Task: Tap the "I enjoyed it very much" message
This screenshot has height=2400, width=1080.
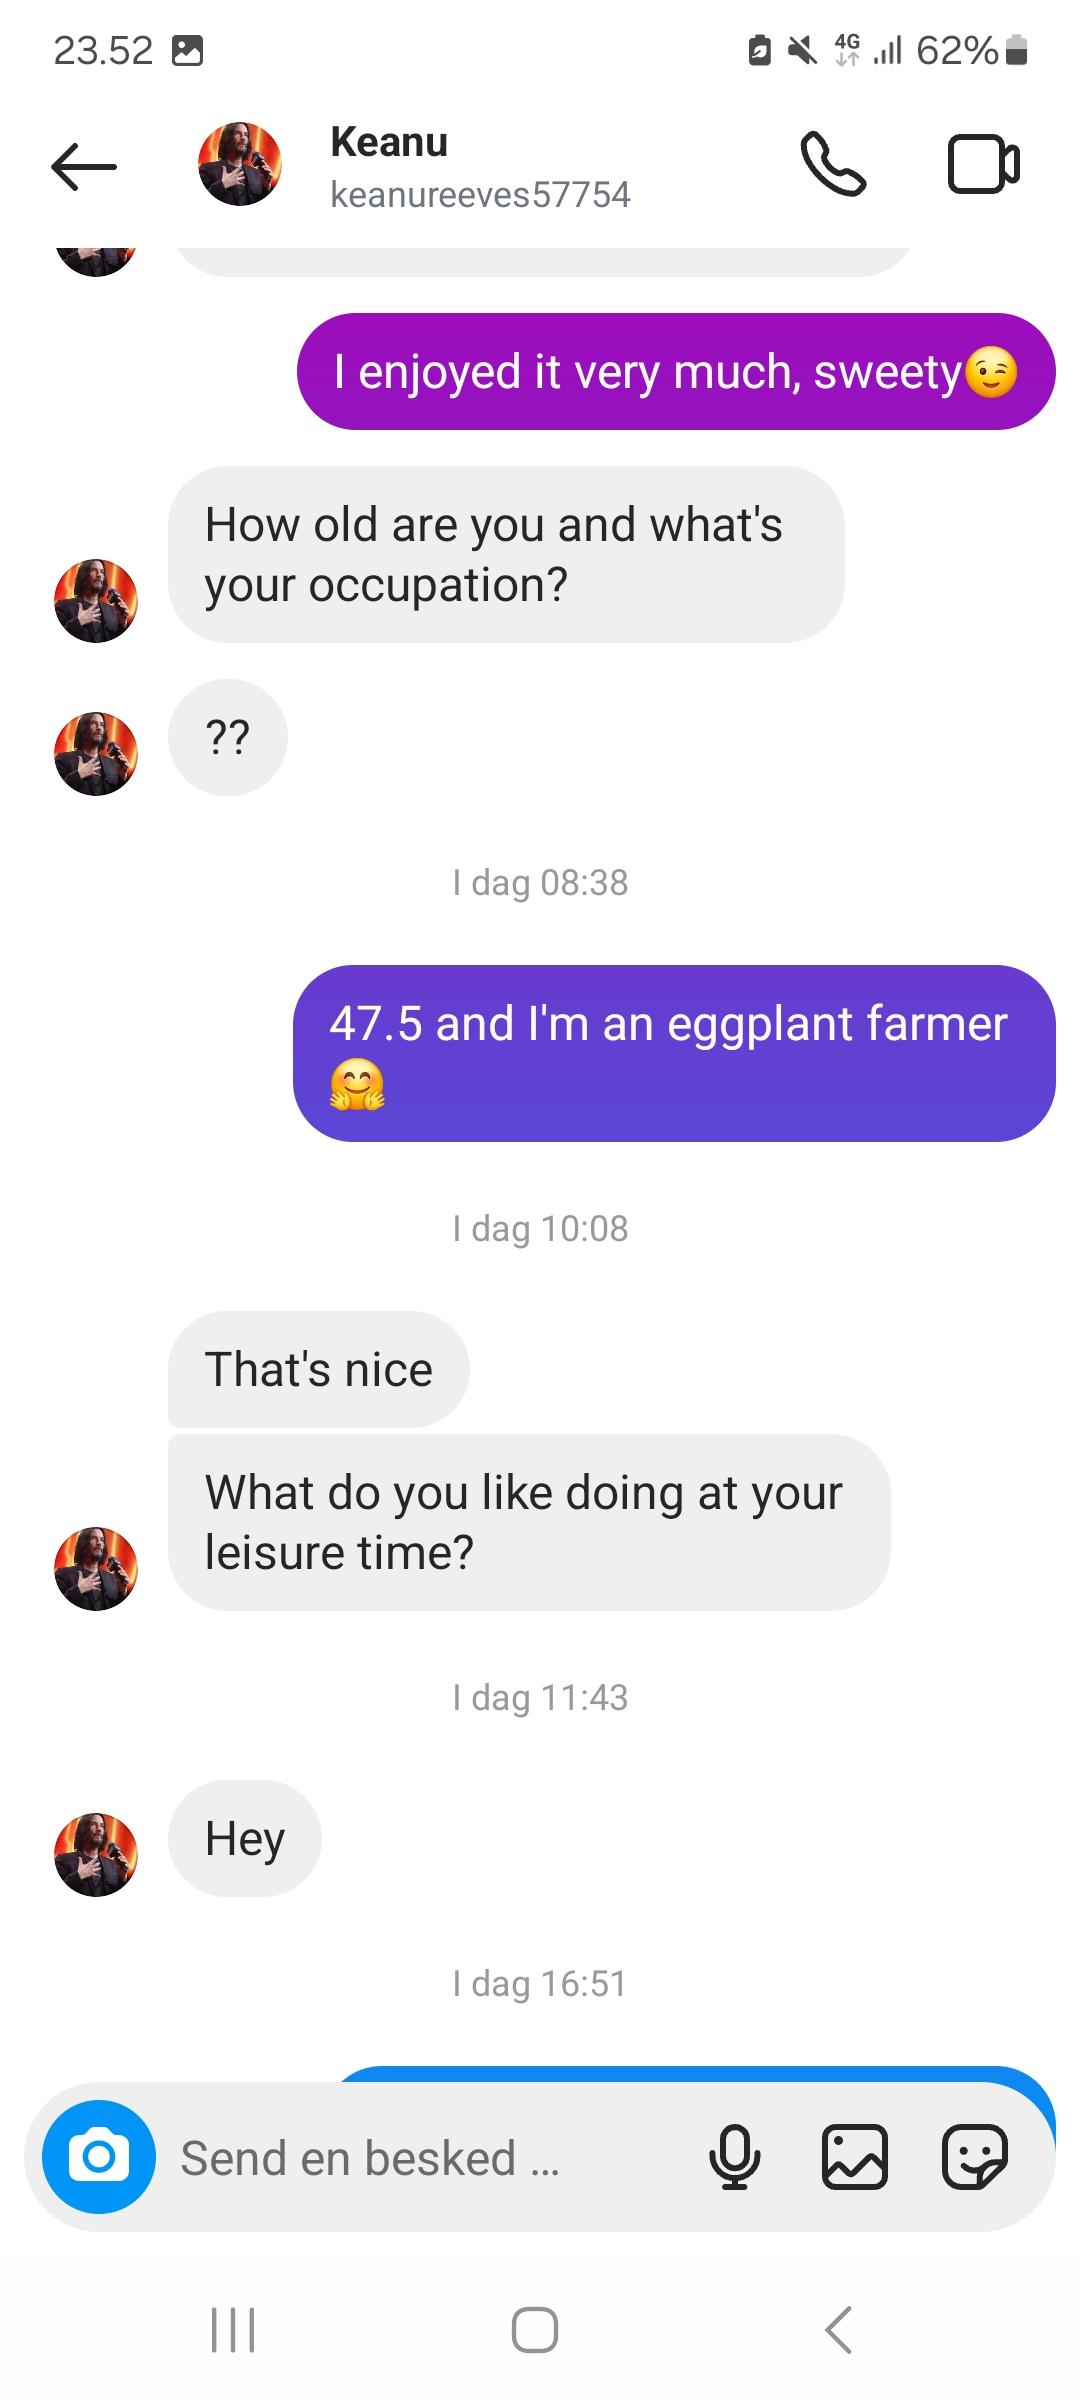Action: (675, 372)
